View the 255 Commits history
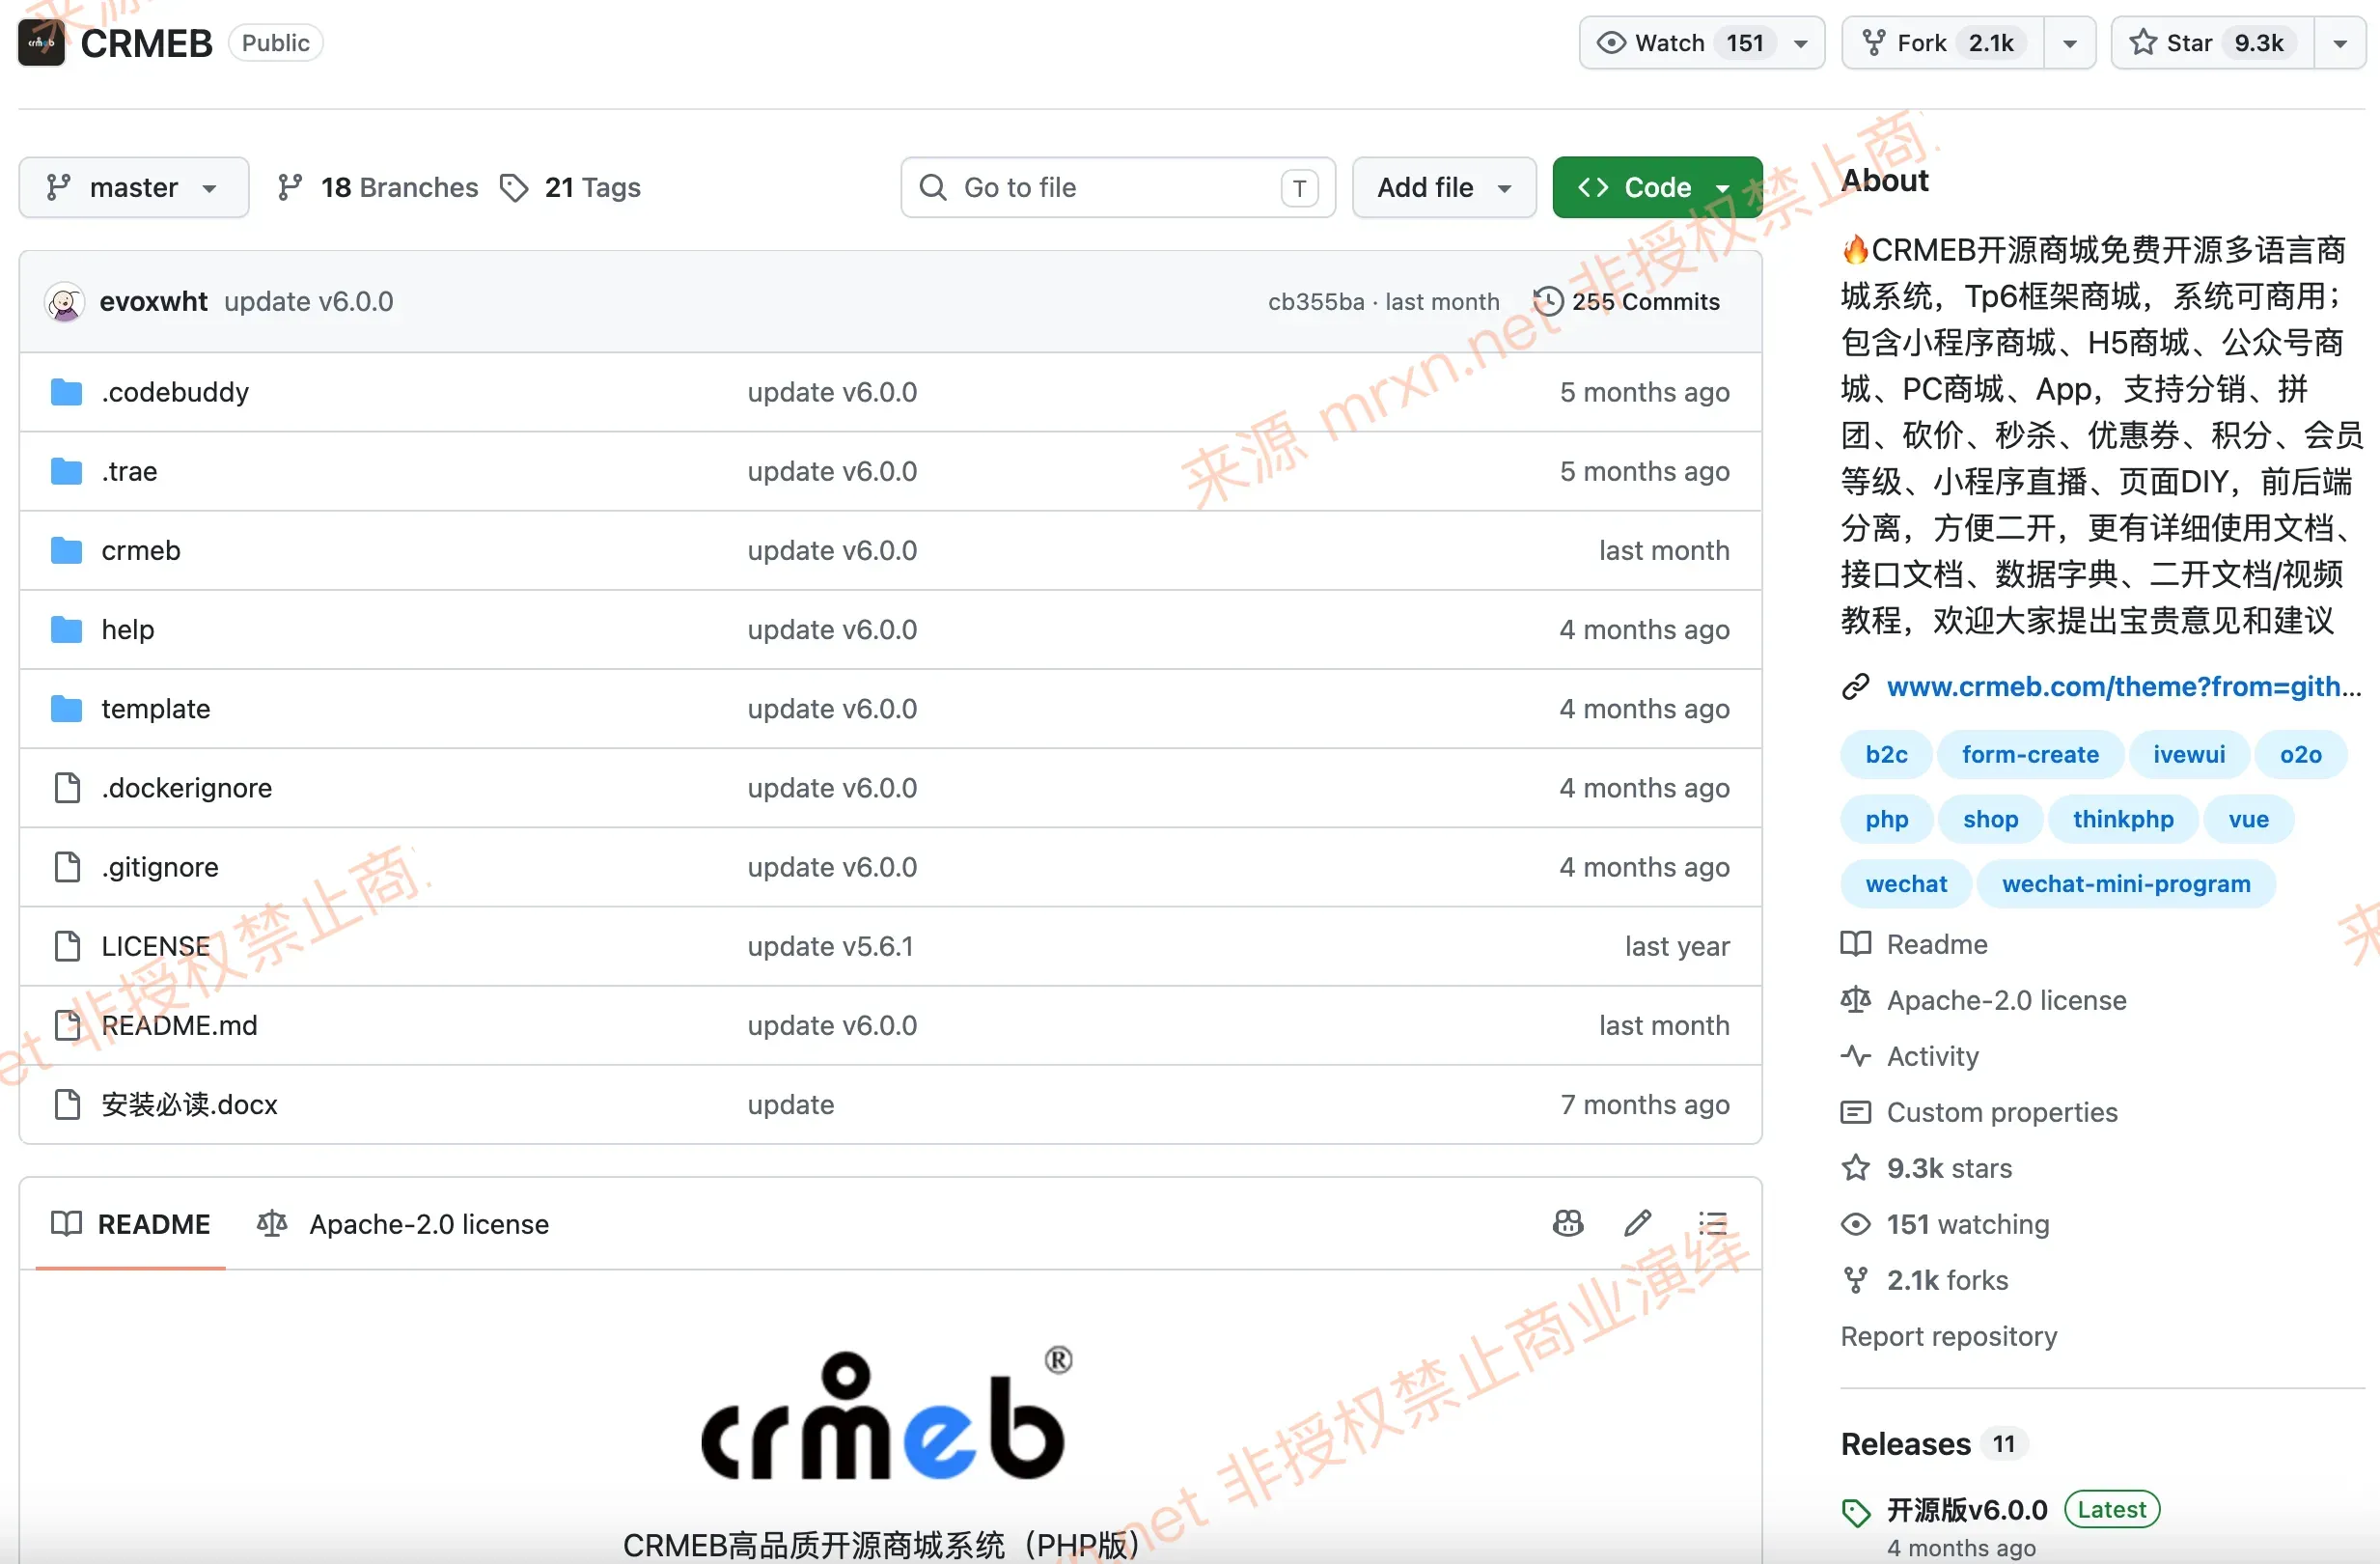The image size is (2380, 1564). (x=1626, y=301)
